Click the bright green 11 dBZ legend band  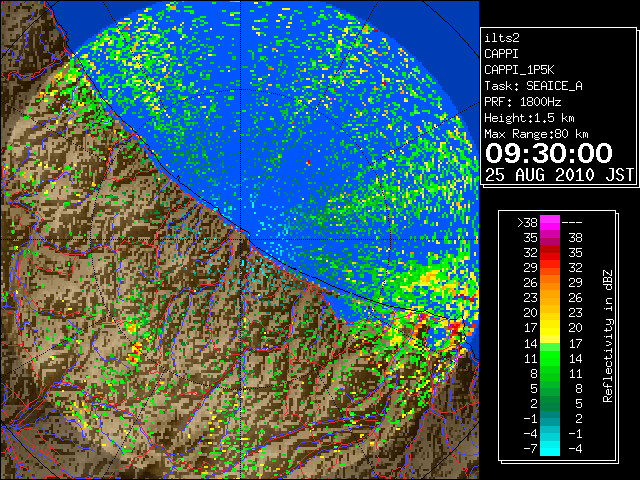[x=550, y=358]
